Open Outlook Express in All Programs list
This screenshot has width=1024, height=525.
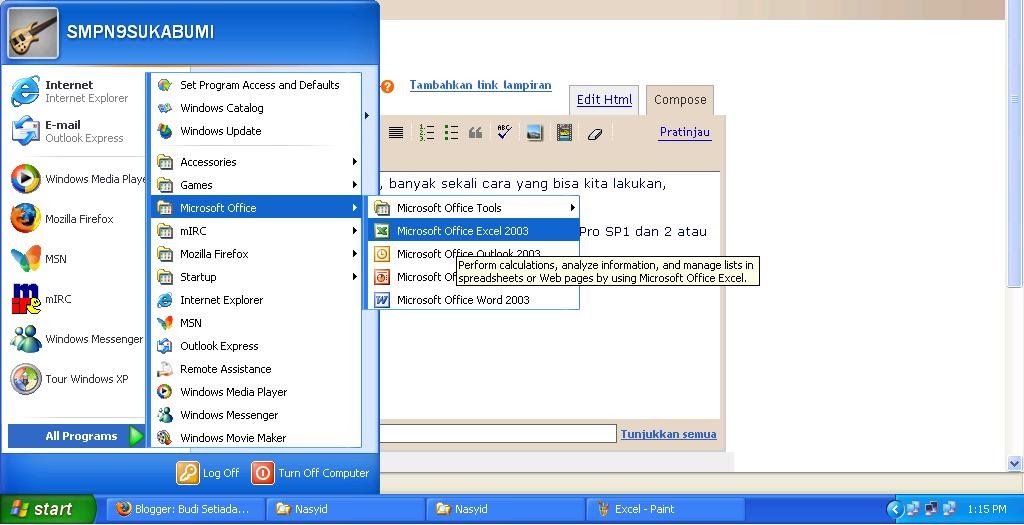pos(256,346)
